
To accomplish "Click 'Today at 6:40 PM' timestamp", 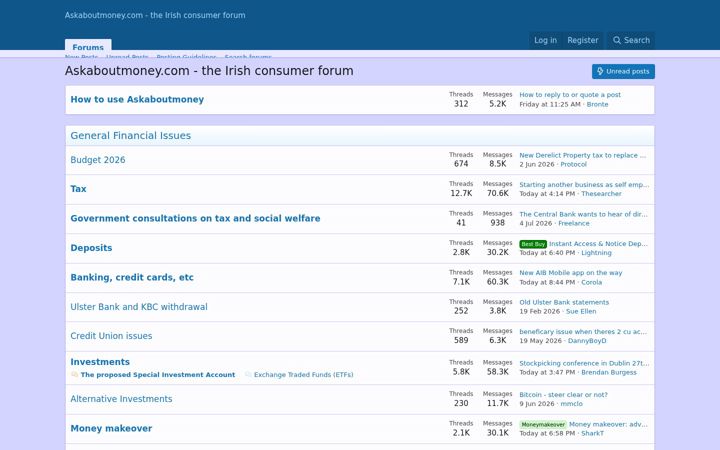I will point(547,253).
